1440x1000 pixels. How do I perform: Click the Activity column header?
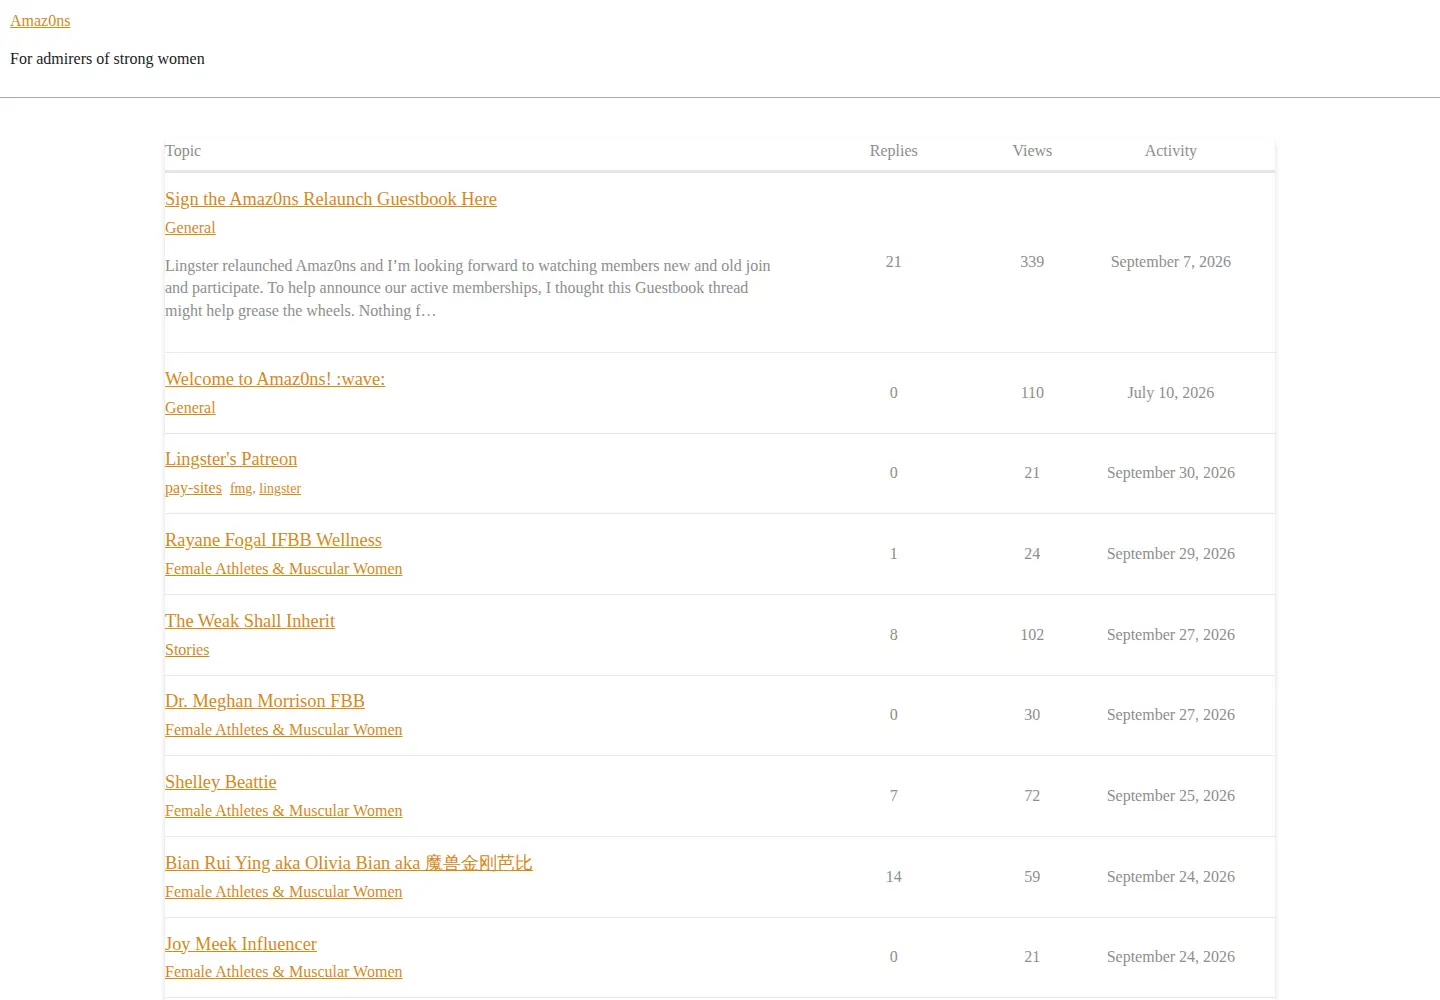pyautogui.click(x=1171, y=151)
